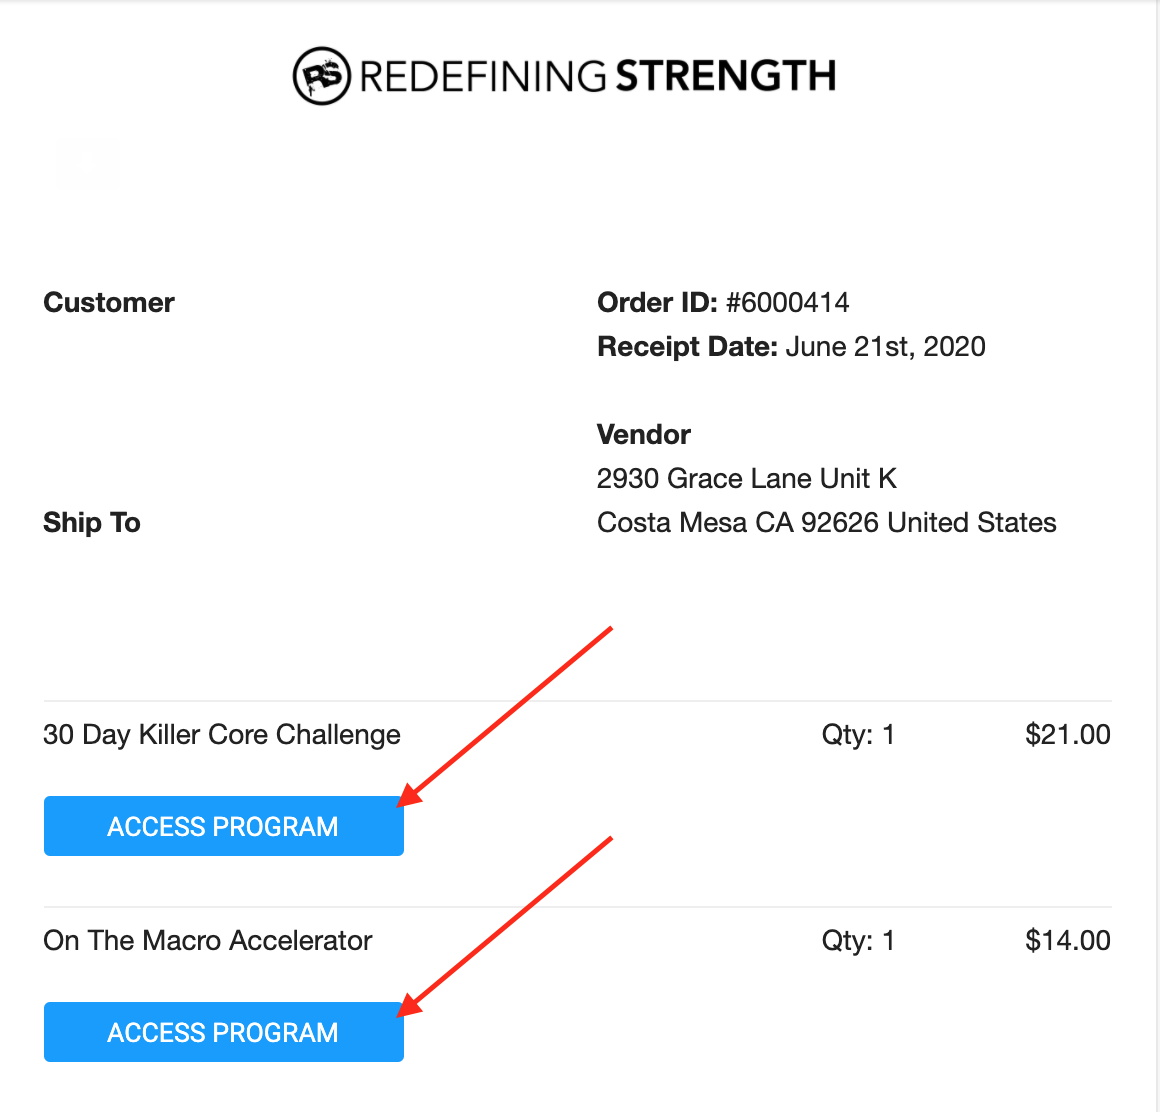Click the red arrow pointing to the Core Challenge button
This screenshot has height=1112, width=1160.
tap(506, 715)
